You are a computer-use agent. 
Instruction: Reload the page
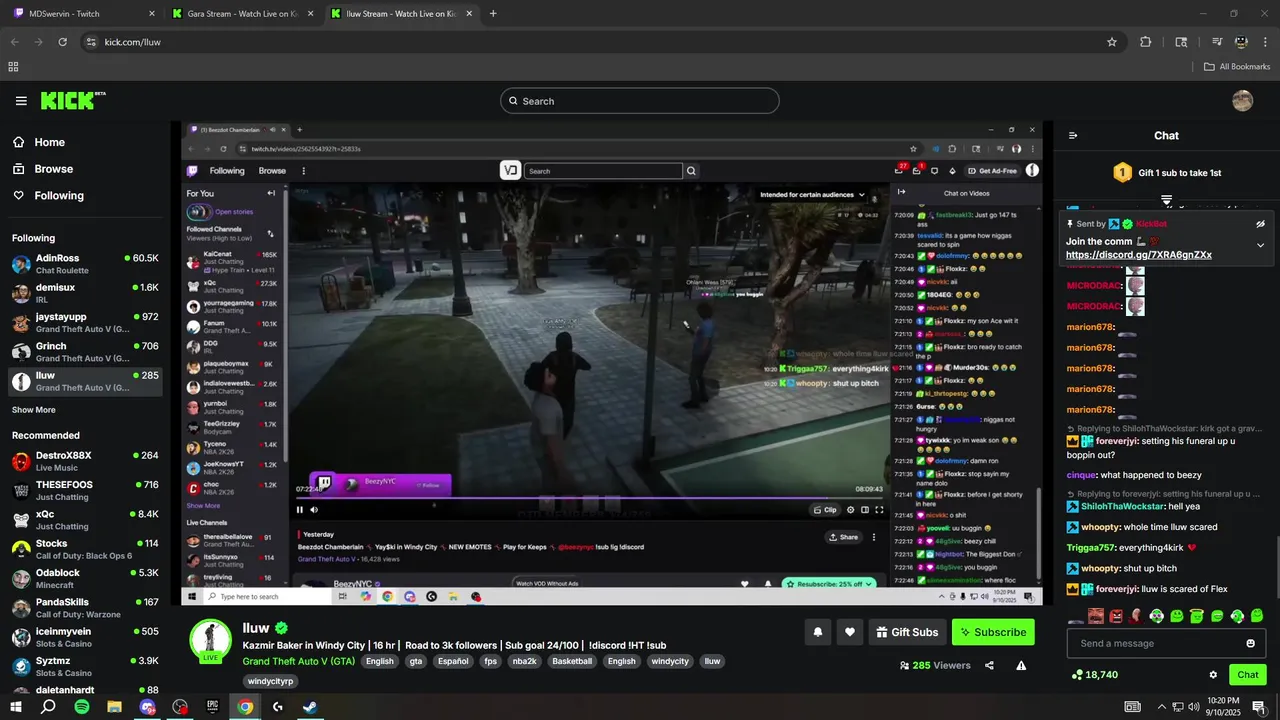[x=63, y=42]
